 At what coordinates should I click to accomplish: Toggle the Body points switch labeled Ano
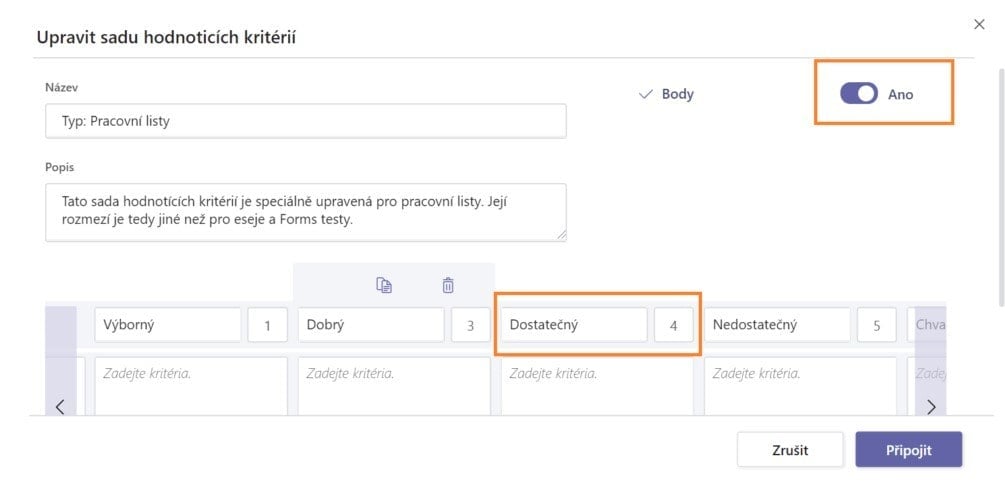point(858,94)
